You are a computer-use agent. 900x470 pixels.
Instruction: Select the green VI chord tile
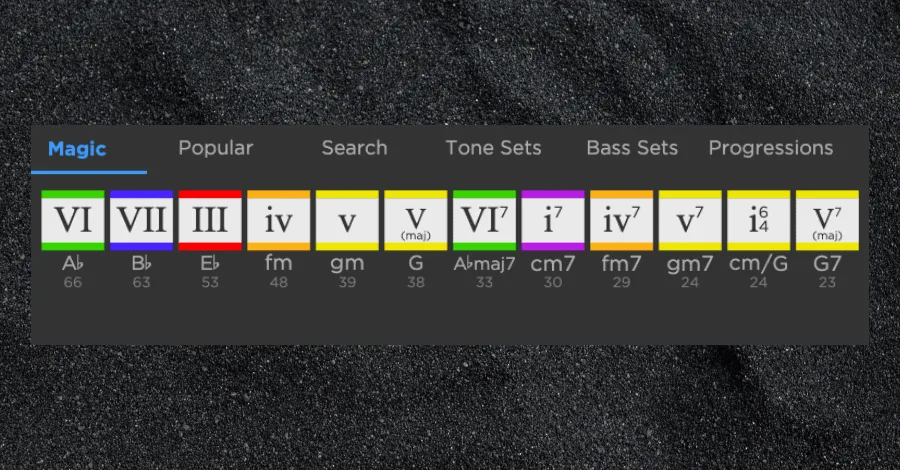pos(73,220)
